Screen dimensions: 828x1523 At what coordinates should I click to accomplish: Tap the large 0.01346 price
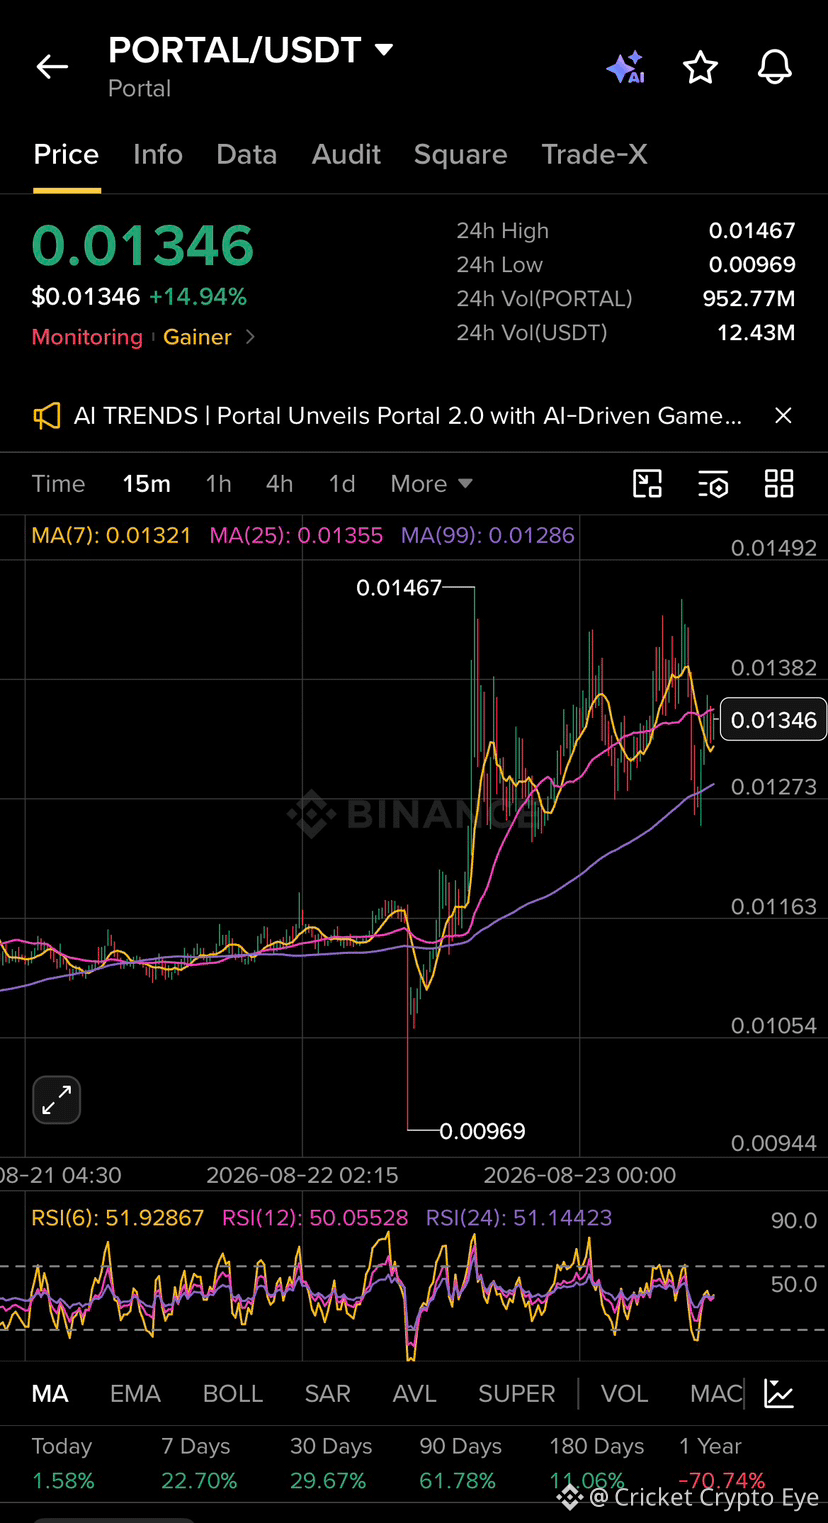click(143, 246)
